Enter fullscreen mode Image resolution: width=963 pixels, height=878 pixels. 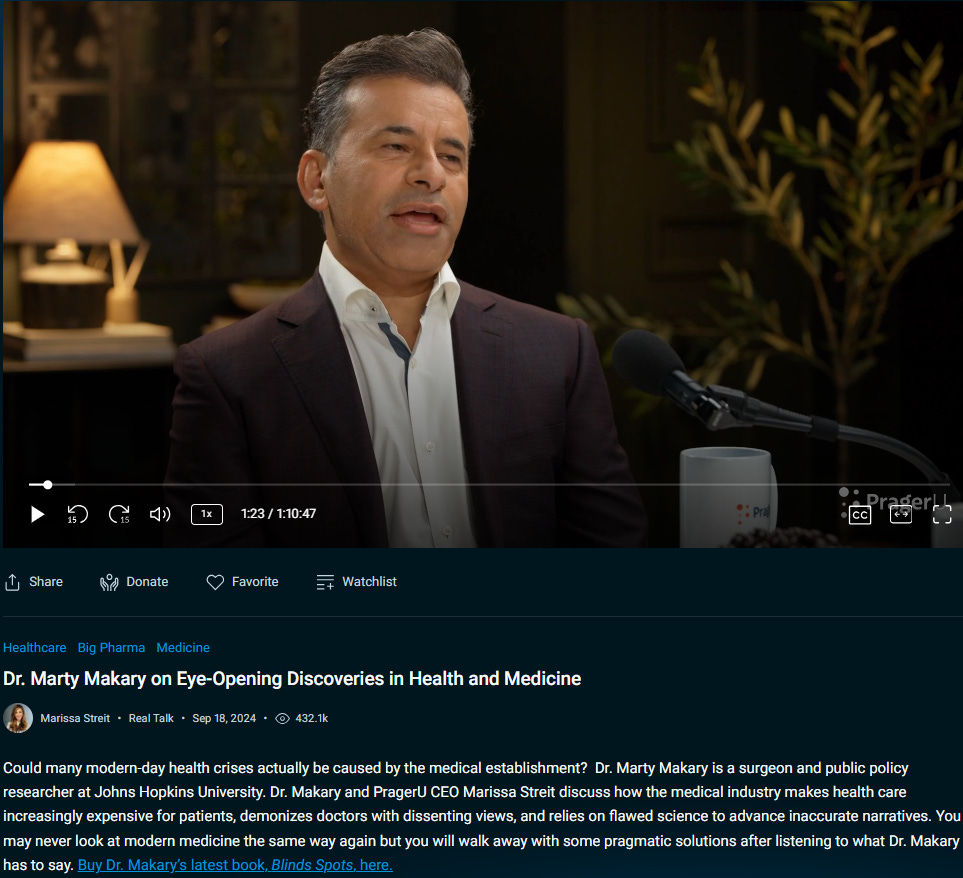pos(942,515)
